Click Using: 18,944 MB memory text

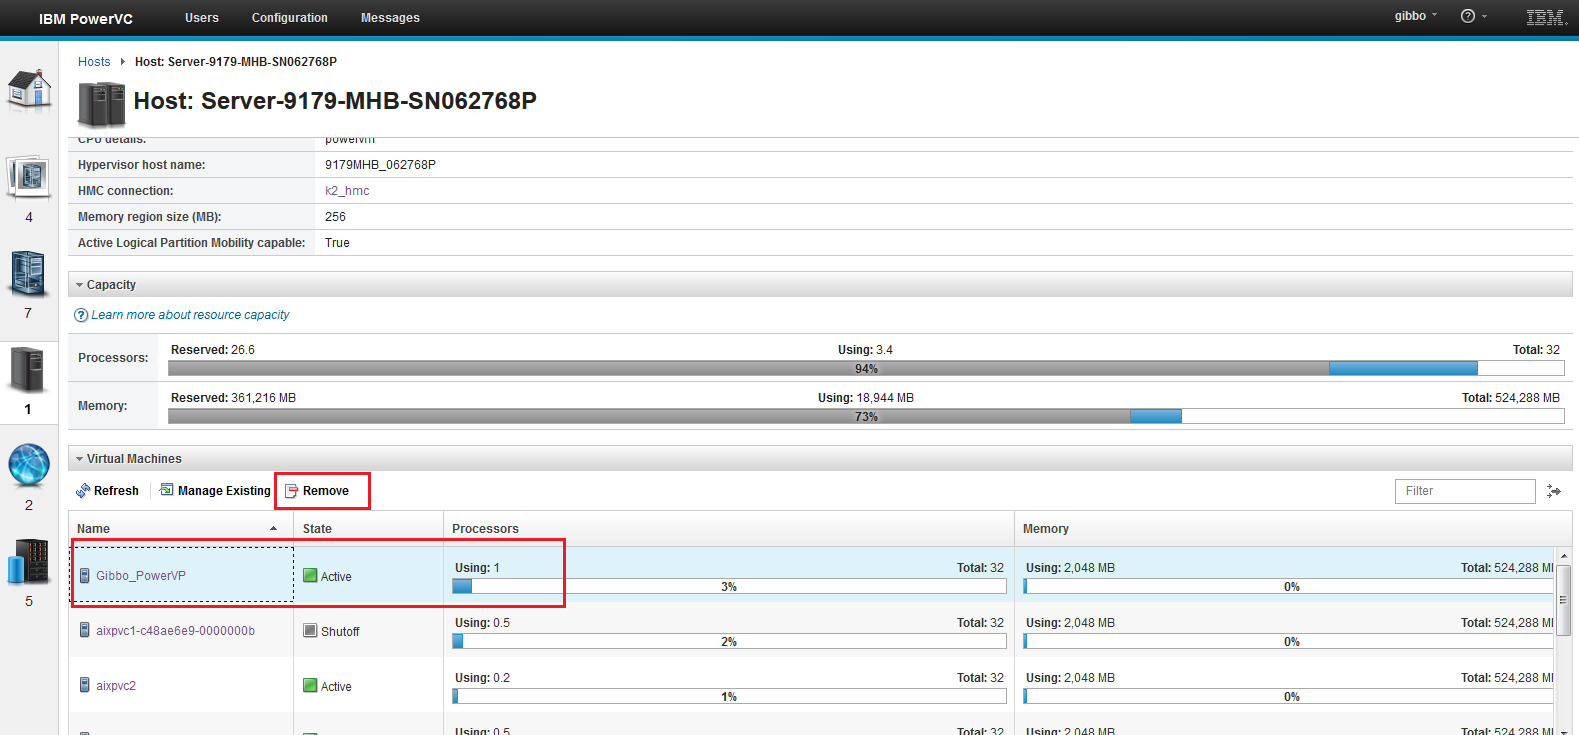[x=866, y=398]
